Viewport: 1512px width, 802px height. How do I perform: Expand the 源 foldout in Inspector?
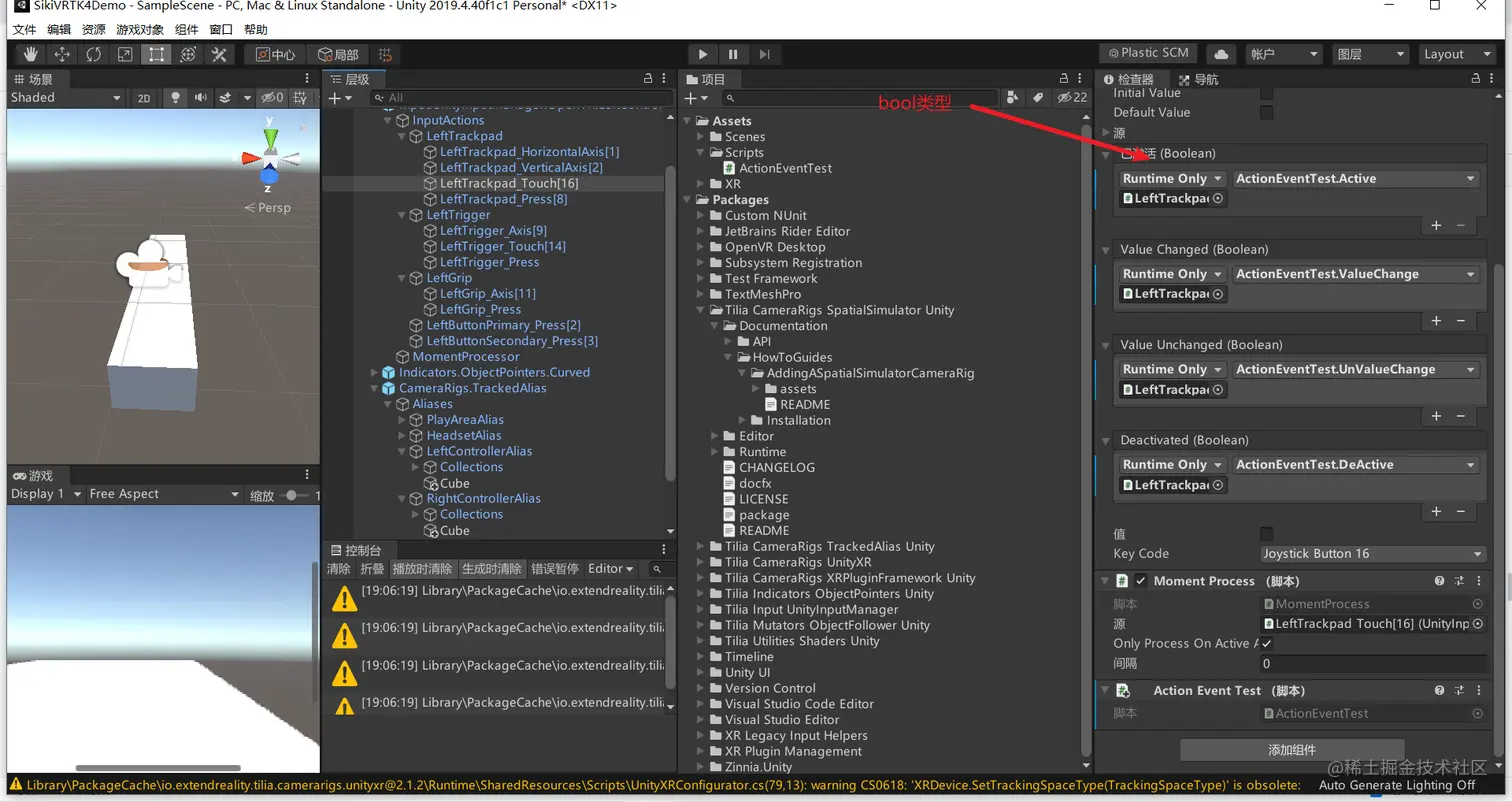(1106, 133)
